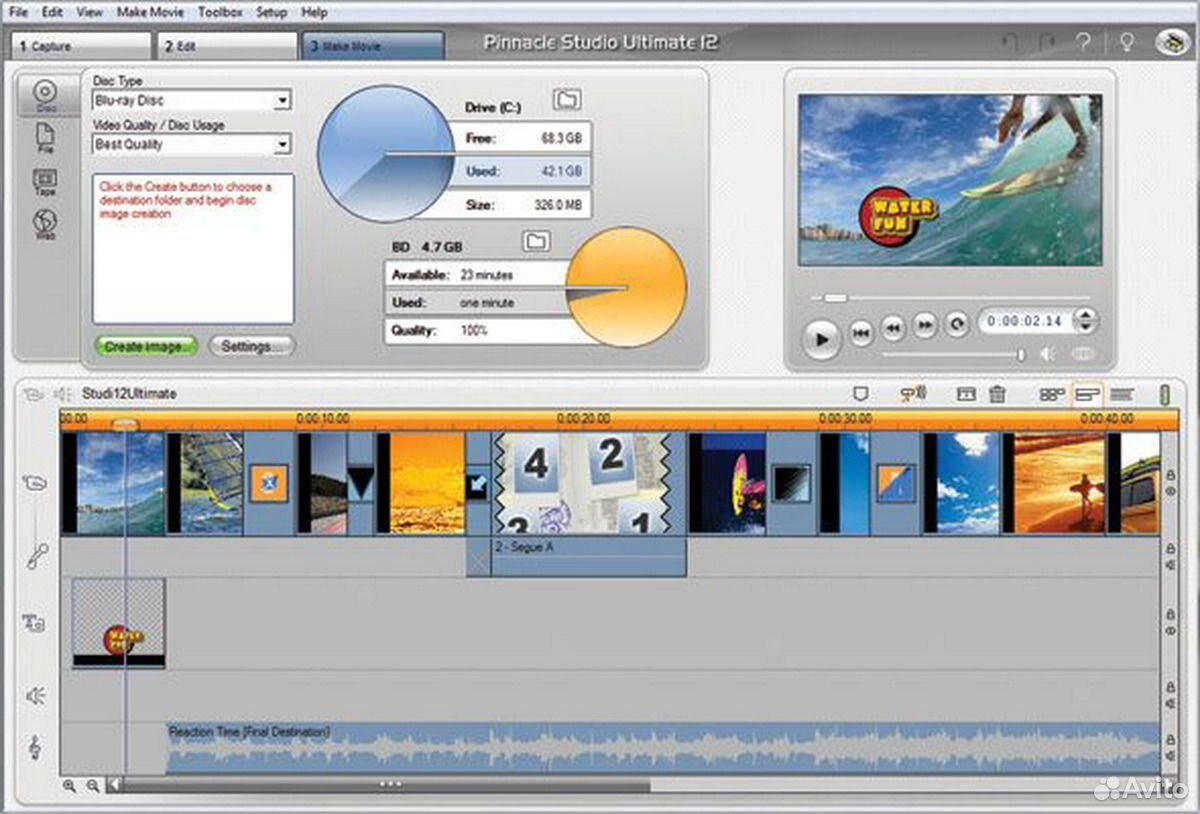Select the Disc output icon
This screenshot has height=814, width=1200.
pos(45,94)
